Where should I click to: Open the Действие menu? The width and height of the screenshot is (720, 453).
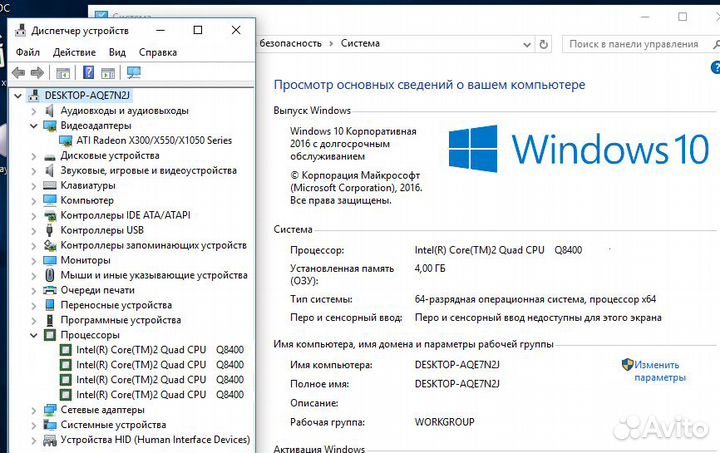(74, 52)
